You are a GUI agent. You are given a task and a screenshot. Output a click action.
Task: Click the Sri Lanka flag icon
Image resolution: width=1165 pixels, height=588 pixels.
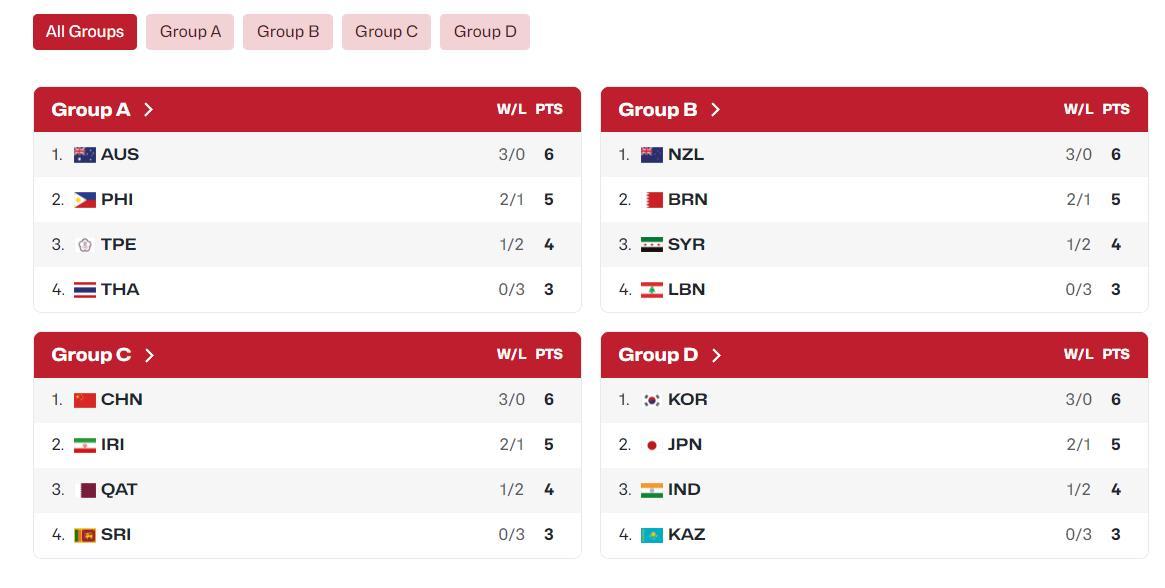(x=85, y=535)
